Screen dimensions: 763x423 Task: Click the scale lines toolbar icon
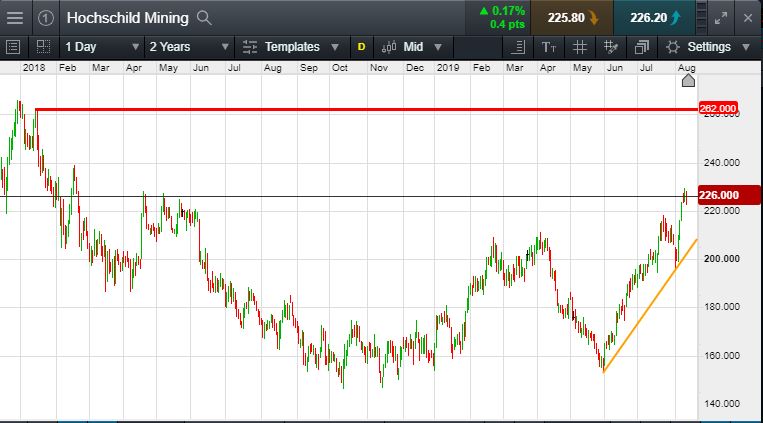tap(518, 47)
